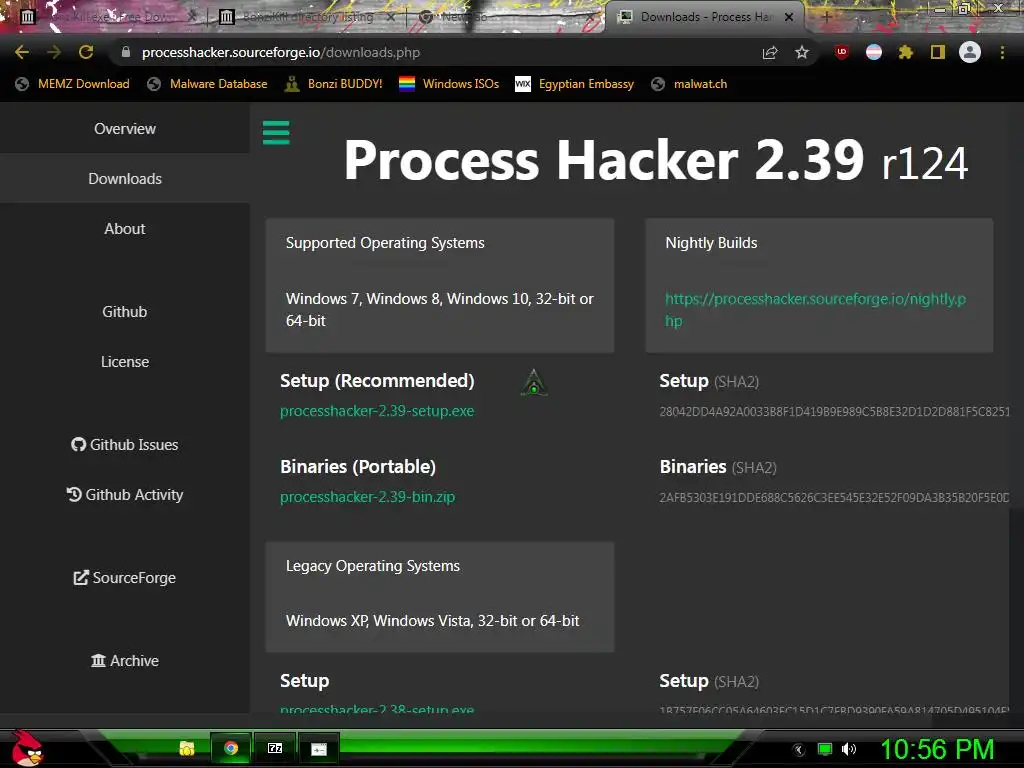Open the file explorer taskbar icon

tap(187, 748)
